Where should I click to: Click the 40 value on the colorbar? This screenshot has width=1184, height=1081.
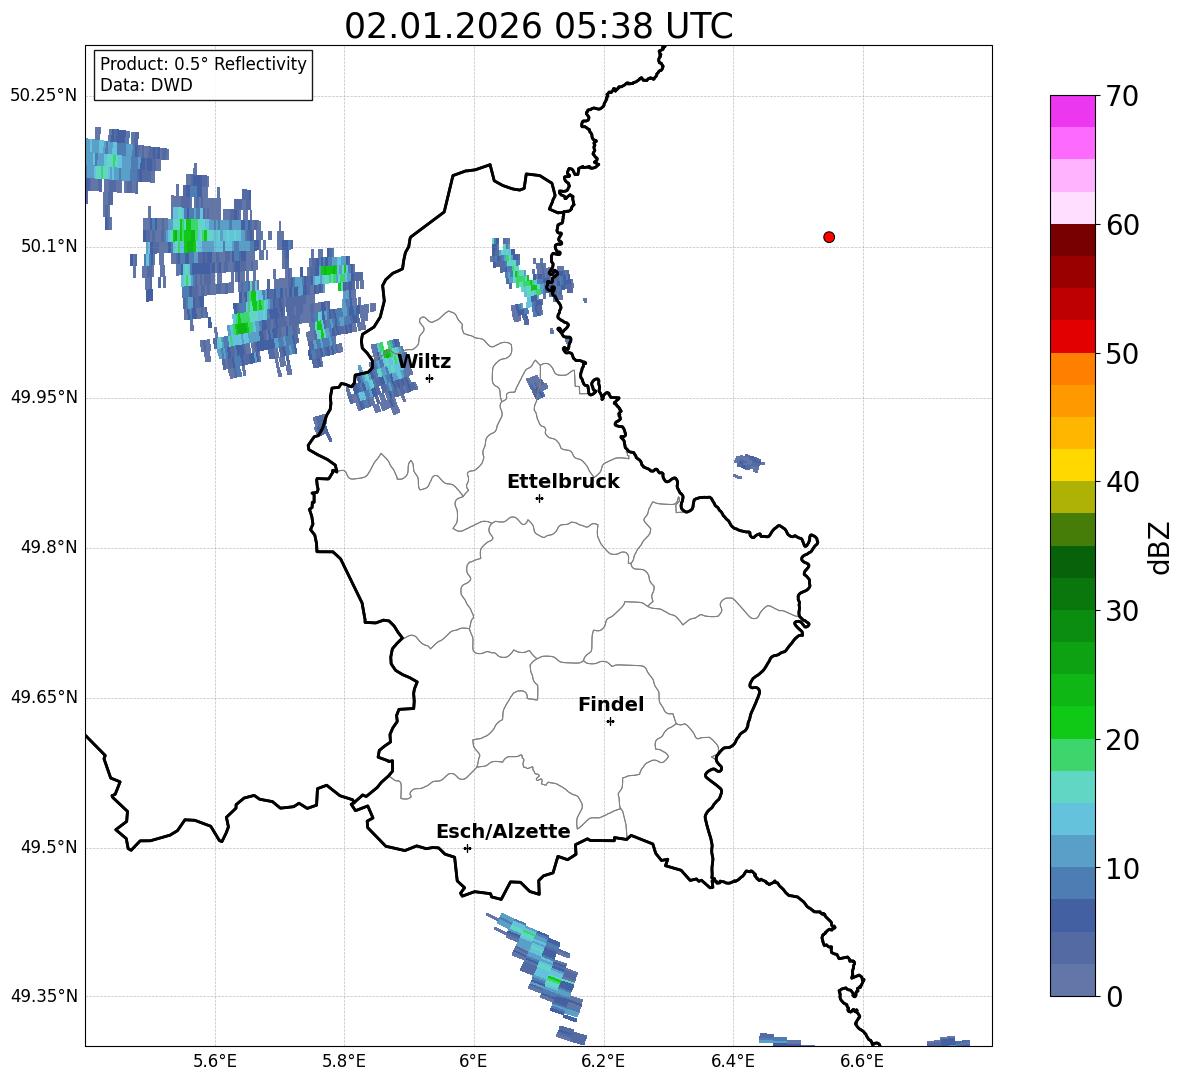[1122, 482]
